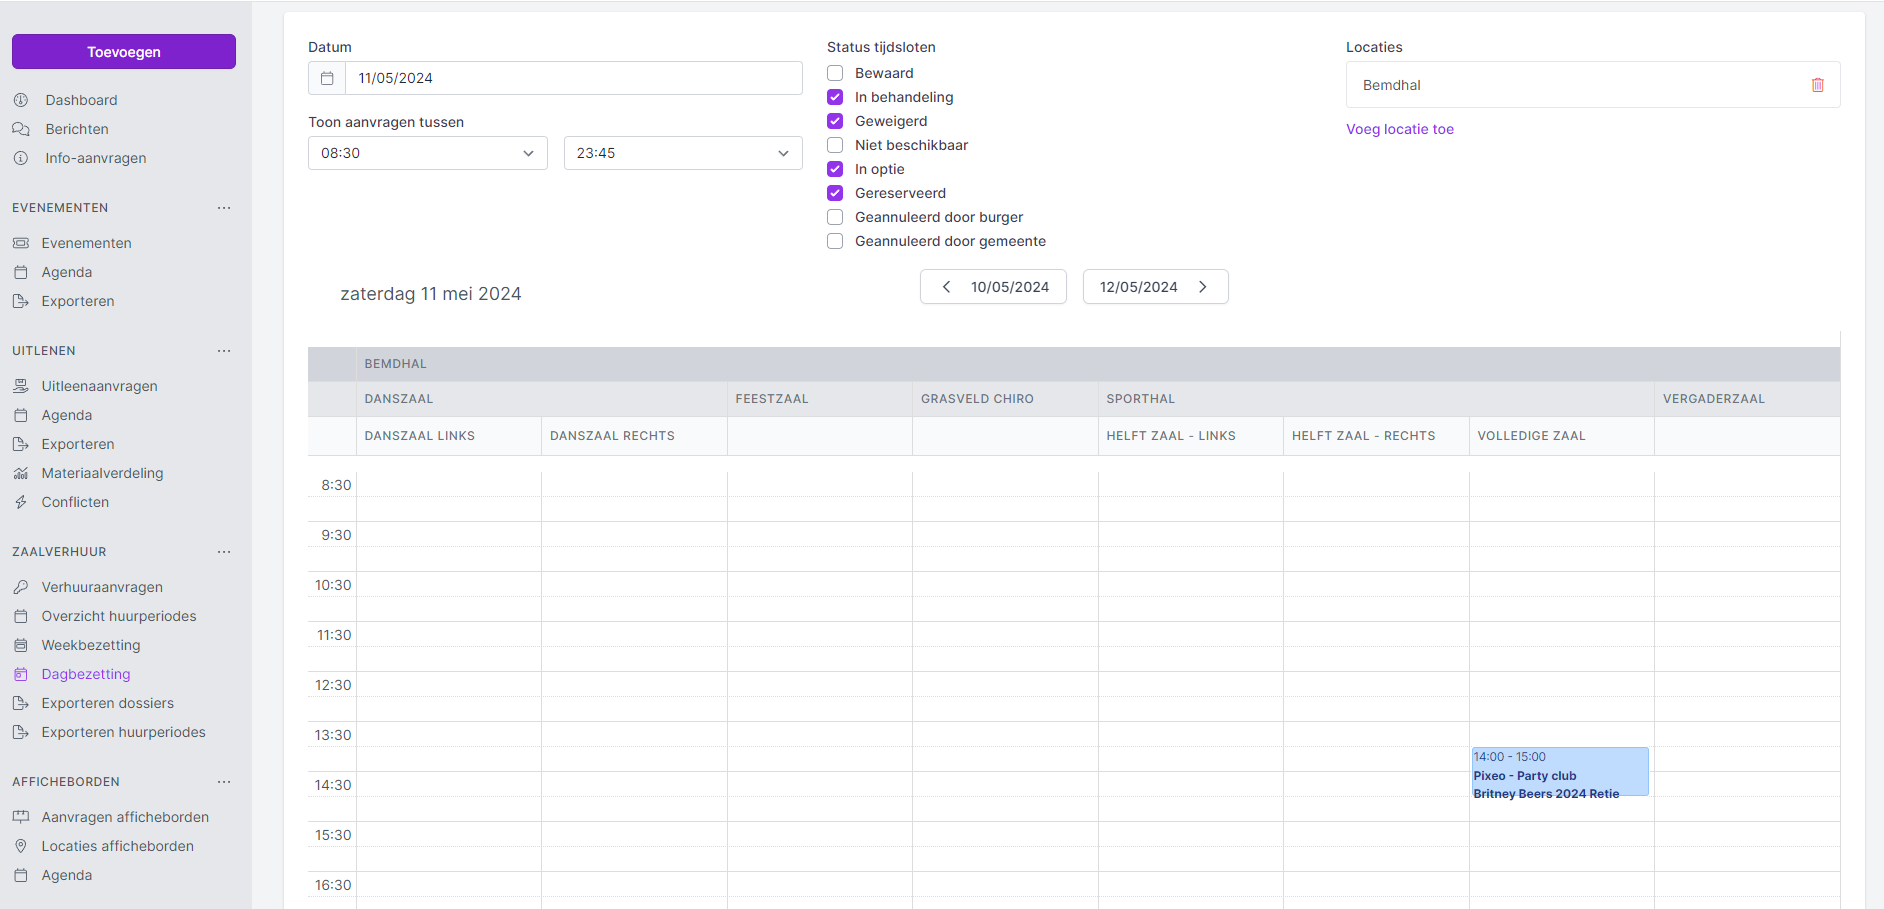Image resolution: width=1884 pixels, height=909 pixels.
Task: Click the Verhuuraanvragen key icon
Action: [21, 587]
